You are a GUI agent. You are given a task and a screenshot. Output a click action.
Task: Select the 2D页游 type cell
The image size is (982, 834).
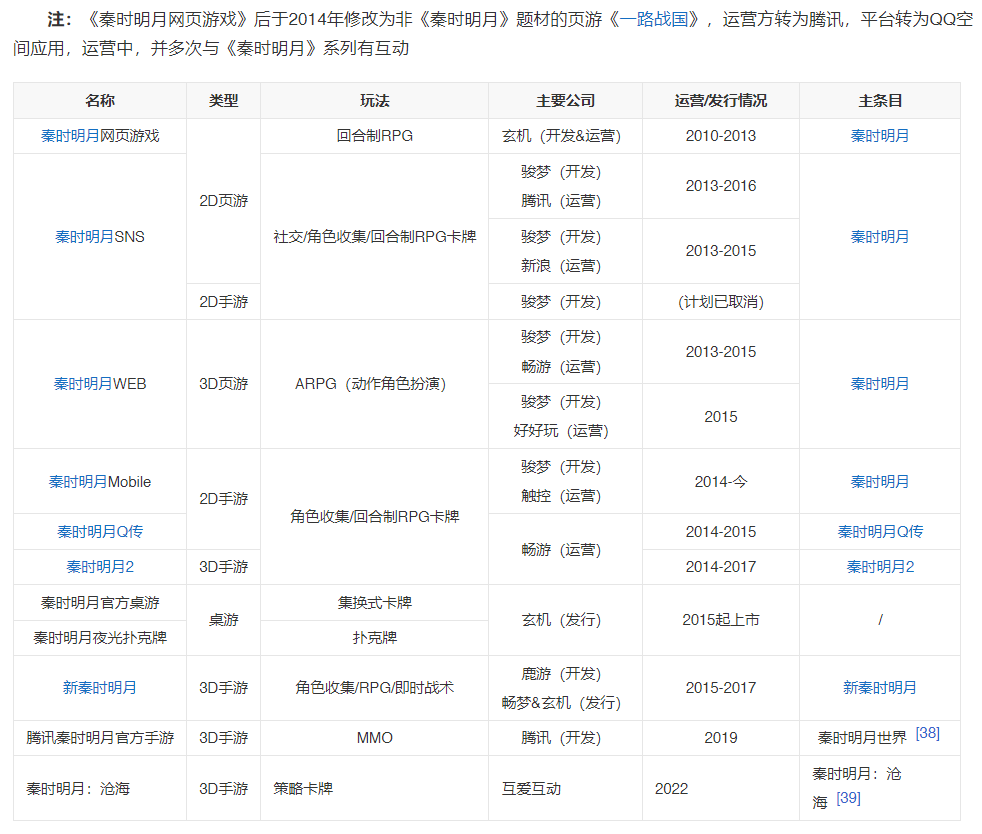click(224, 201)
